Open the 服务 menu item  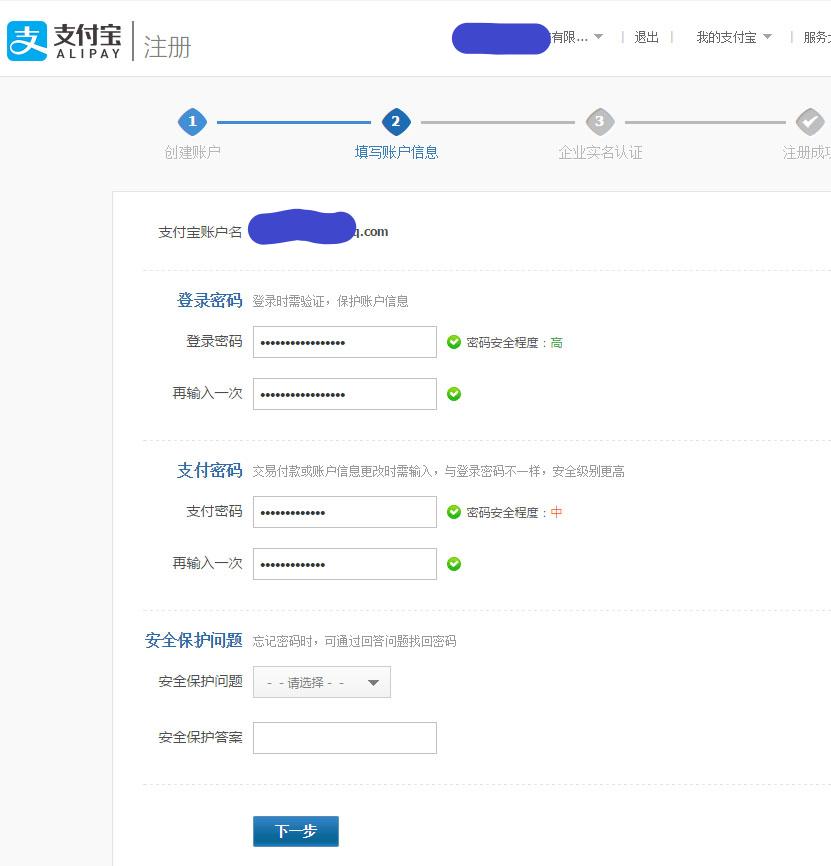[x=818, y=36]
